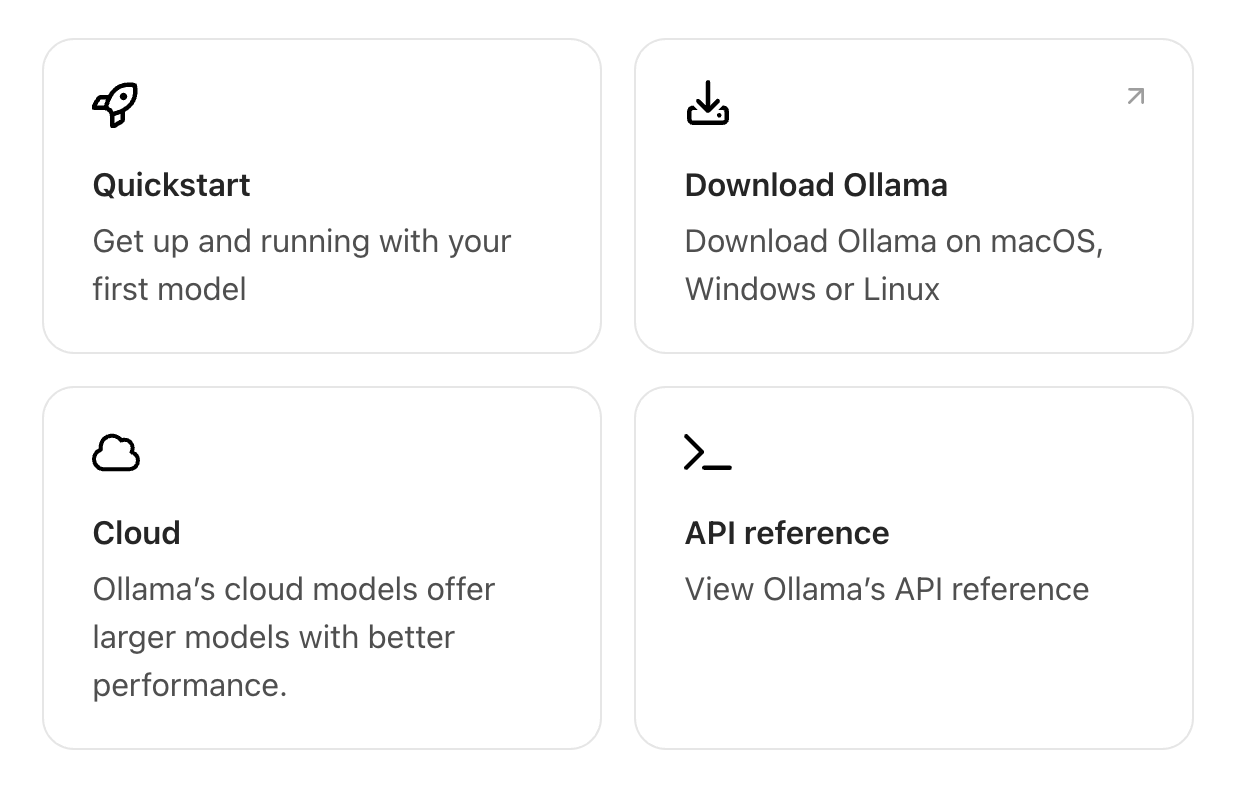This screenshot has height=788, width=1240.
Task: Click the cloud icon
Action: (x=116, y=453)
